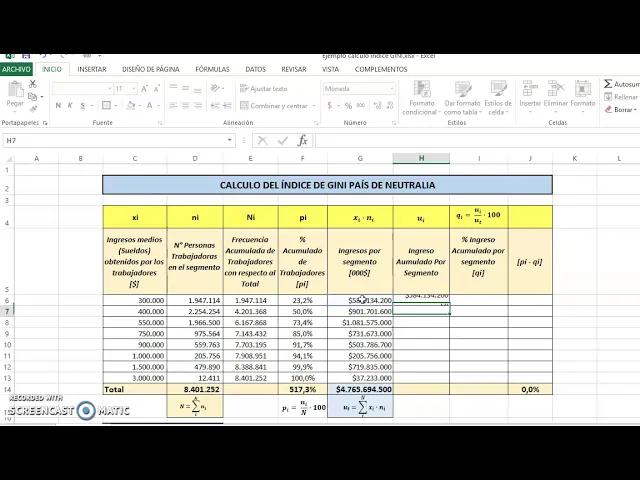The image size is (640, 480).
Task: Decrease font size with the smaller A
Action: point(156,89)
